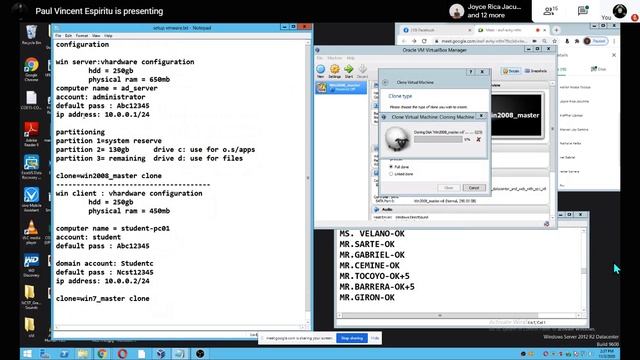Open Chrome extensions puzzle icon
640x360 pixels.
[x=576, y=41]
